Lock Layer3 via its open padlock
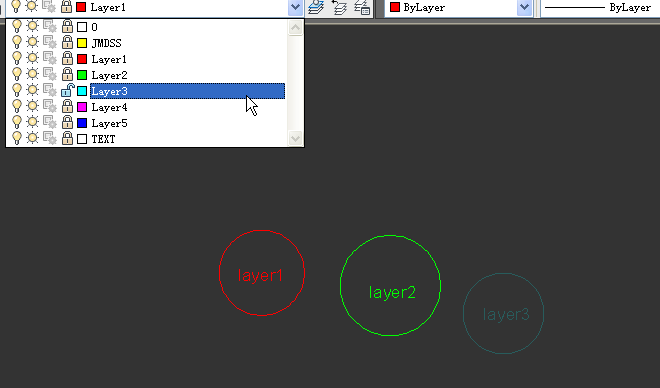The width and height of the screenshot is (660, 388). coord(67,91)
